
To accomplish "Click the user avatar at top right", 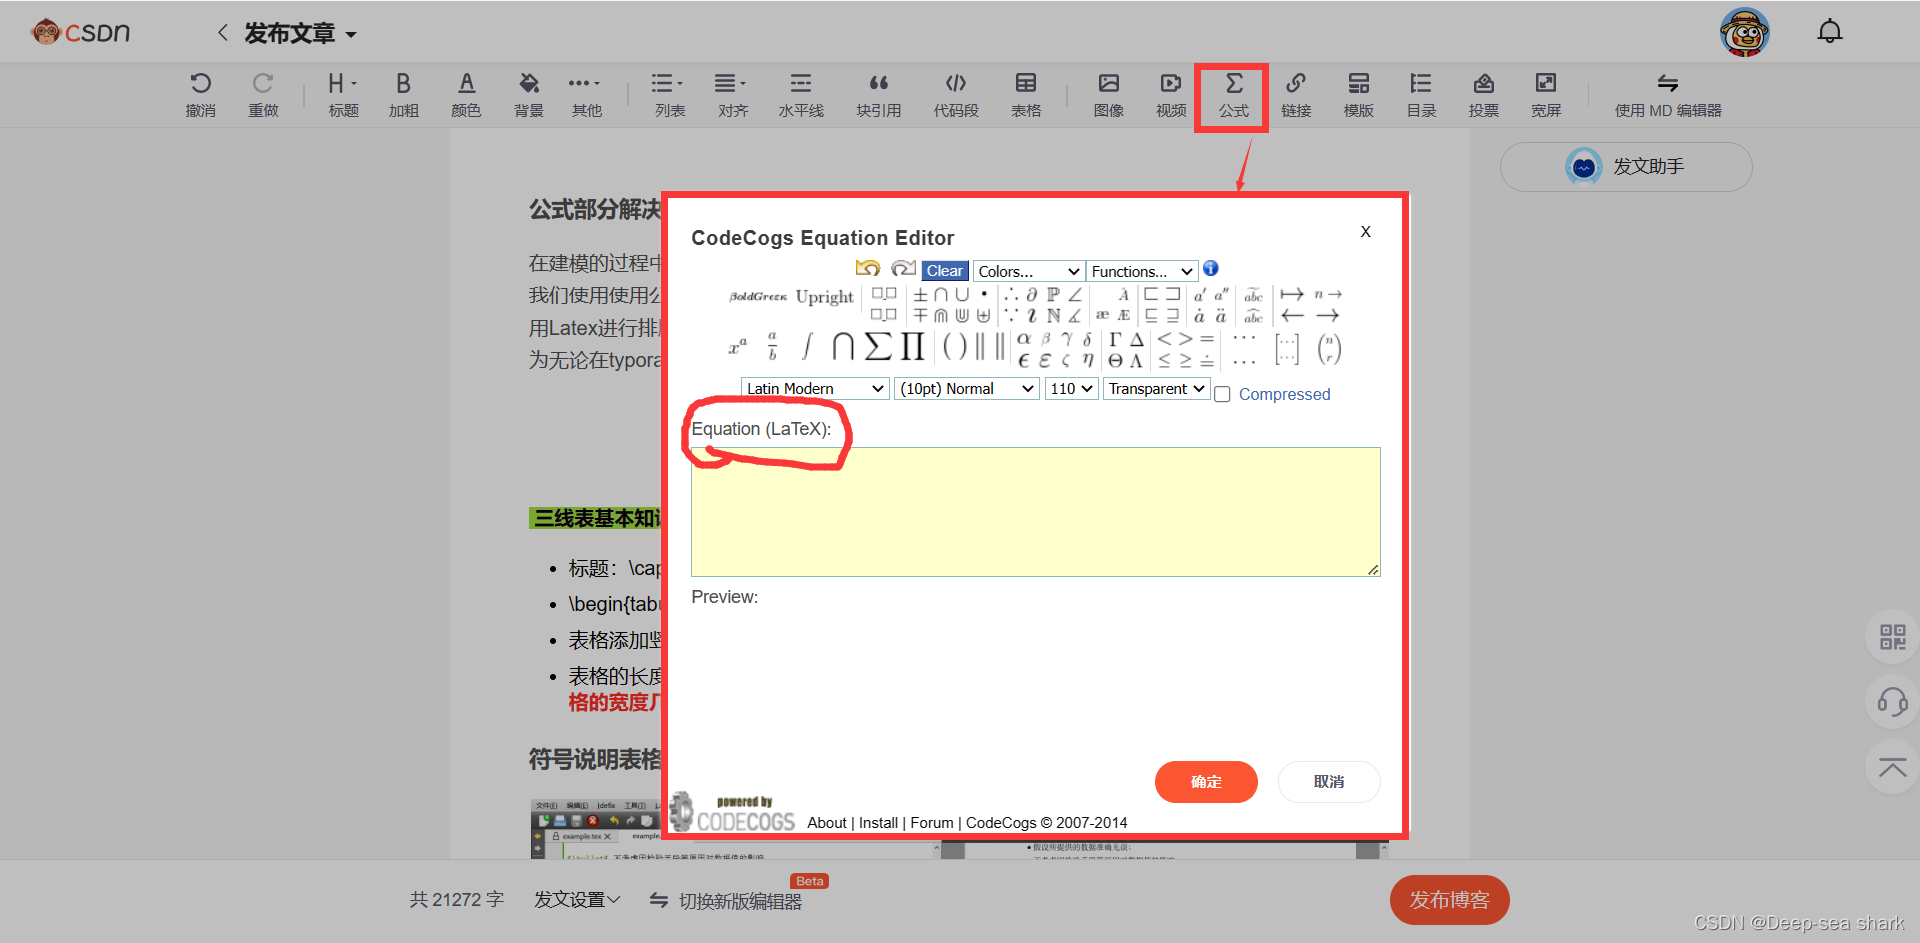I will pyautogui.click(x=1745, y=32).
